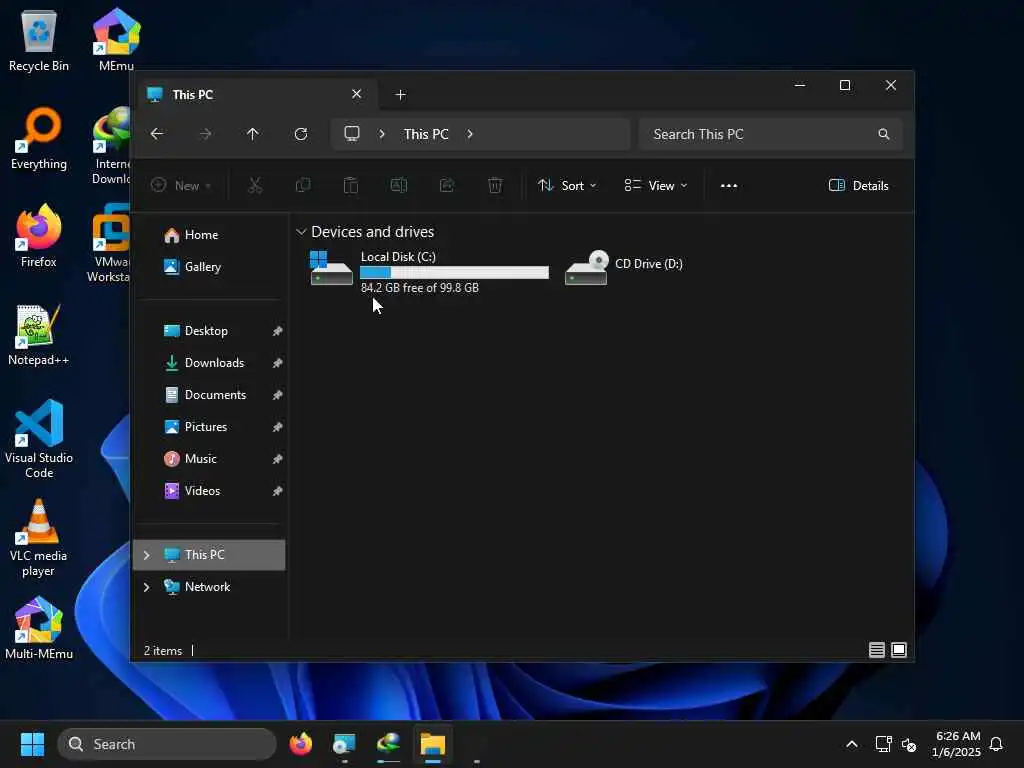Image resolution: width=1024 pixels, height=768 pixels.
Task: Select Visual Studio Code desktop shortcut
Action: [39, 439]
